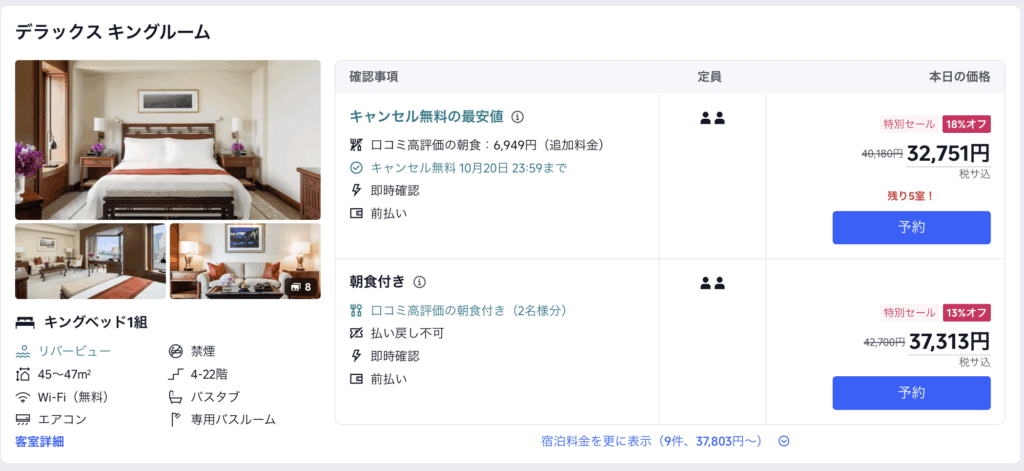Click the river view wave icon
The image size is (1024, 471).
pyautogui.click(x=23, y=351)
